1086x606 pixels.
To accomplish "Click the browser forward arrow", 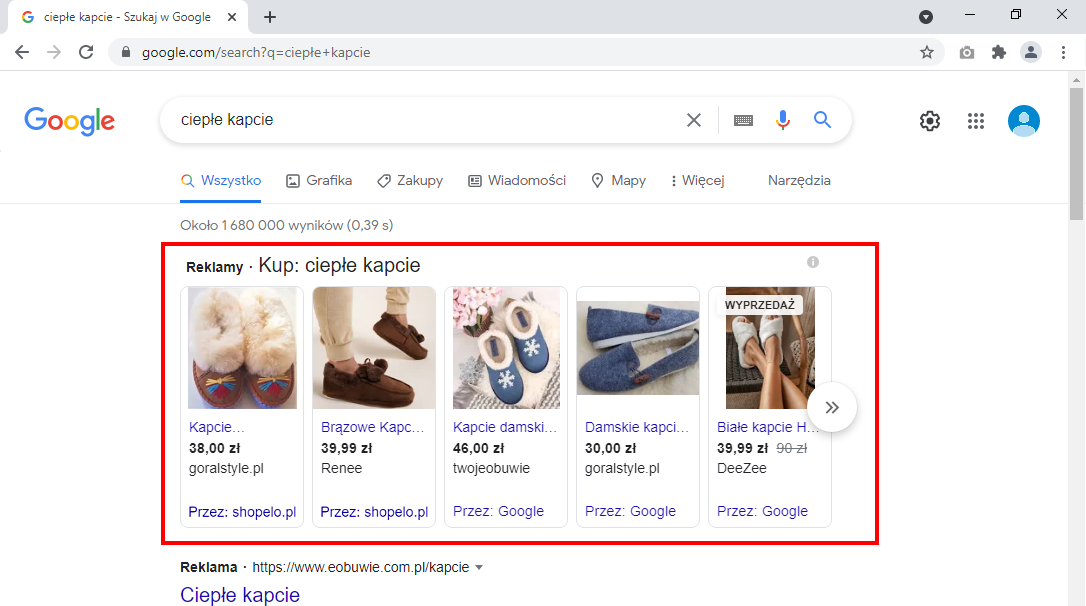I will (x=54, y=52).
